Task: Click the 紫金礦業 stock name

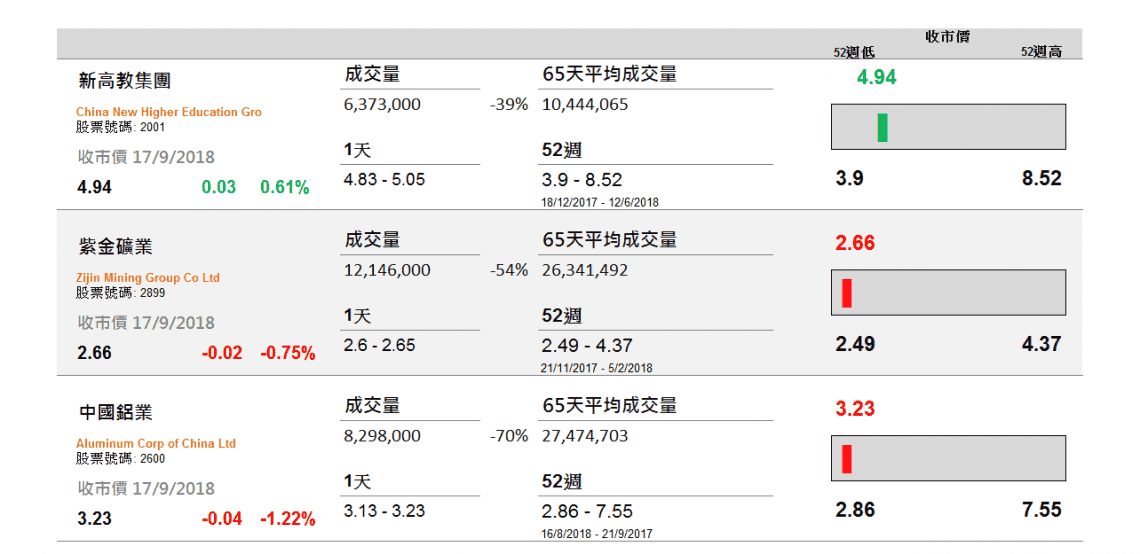Action: (116, 246)
